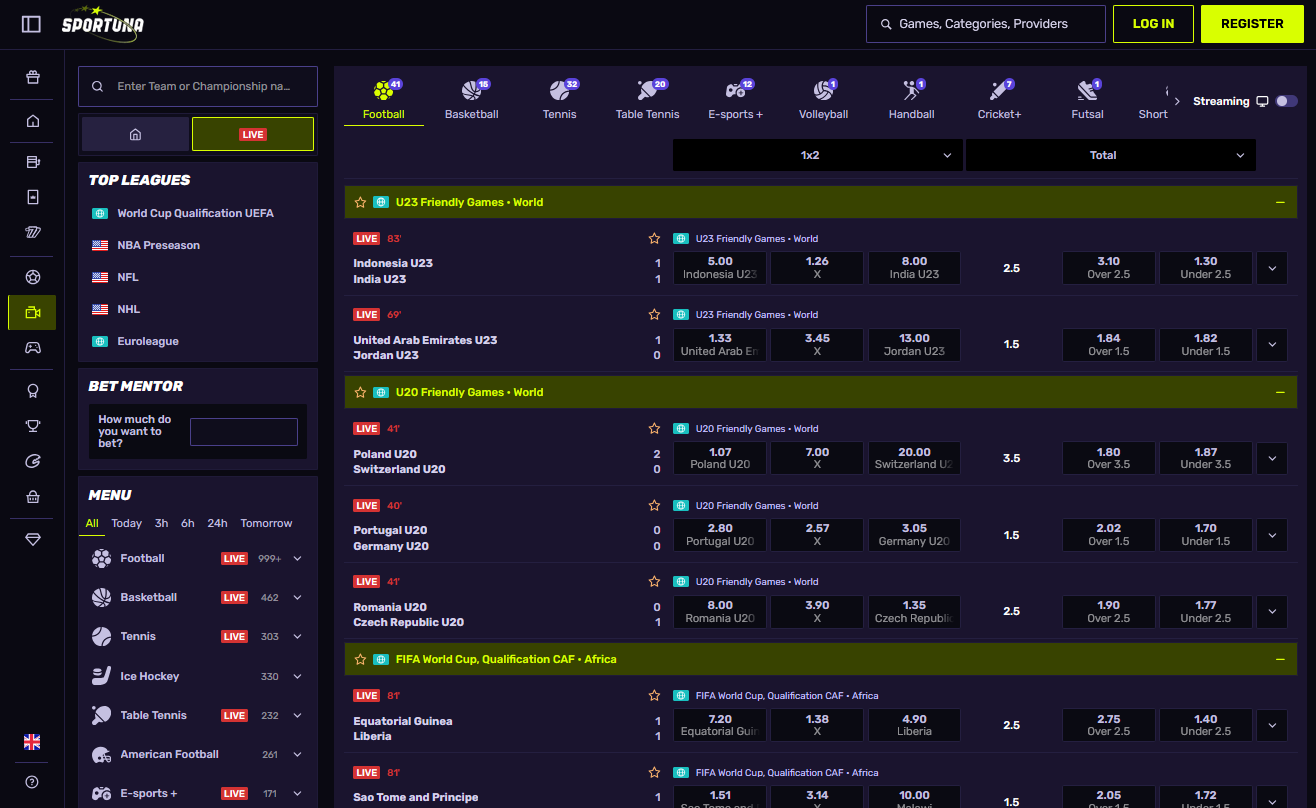Bet on Indonesia U23 at 5.00
This screenshot has height=808, width=1316.
(x=720, y=268)
